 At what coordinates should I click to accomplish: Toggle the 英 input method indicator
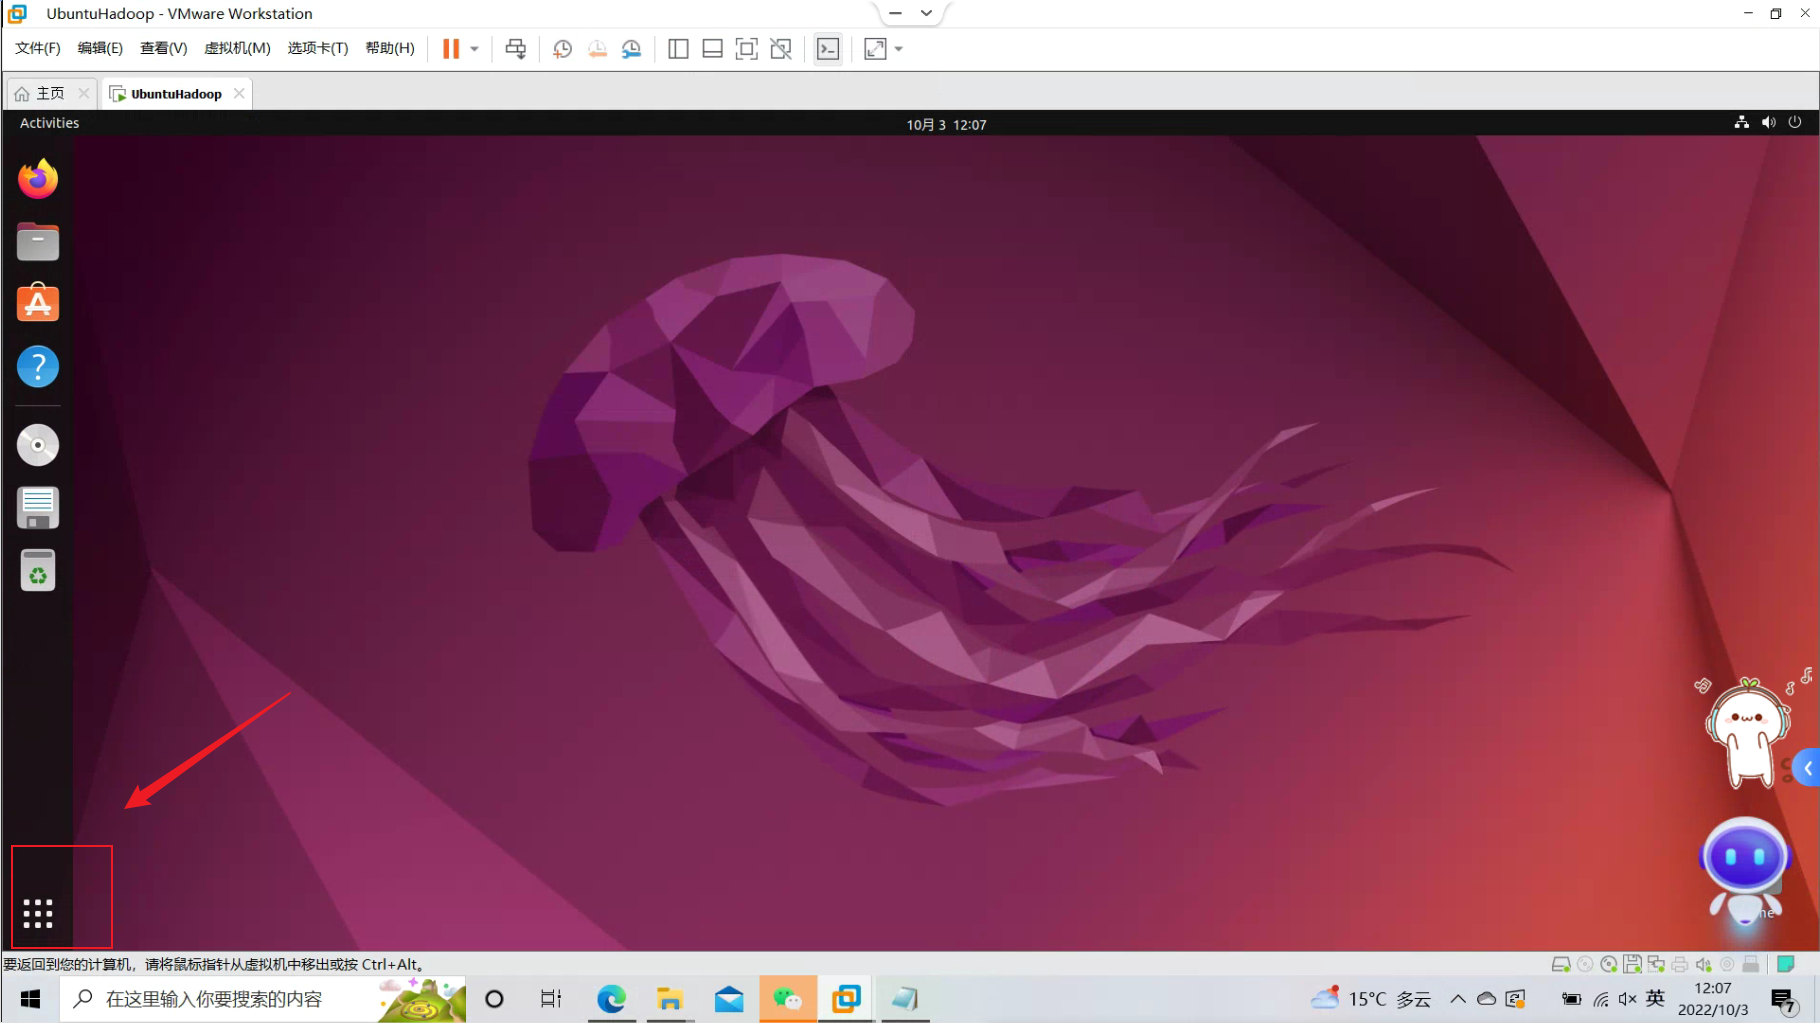coord(1655,998)
